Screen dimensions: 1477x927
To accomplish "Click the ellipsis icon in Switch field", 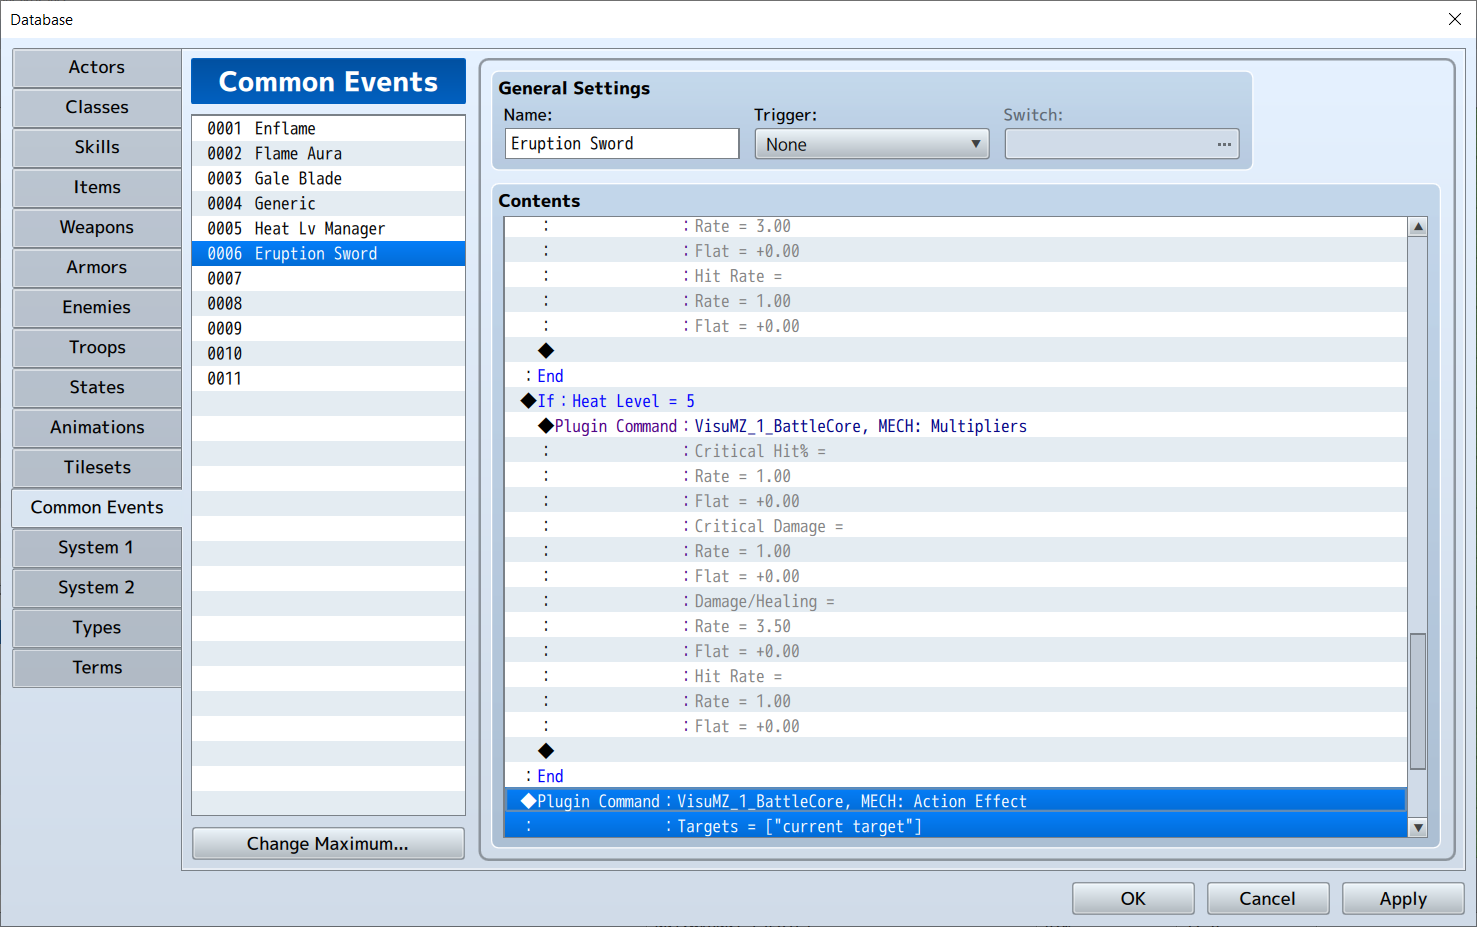I will coord(1223,144).
